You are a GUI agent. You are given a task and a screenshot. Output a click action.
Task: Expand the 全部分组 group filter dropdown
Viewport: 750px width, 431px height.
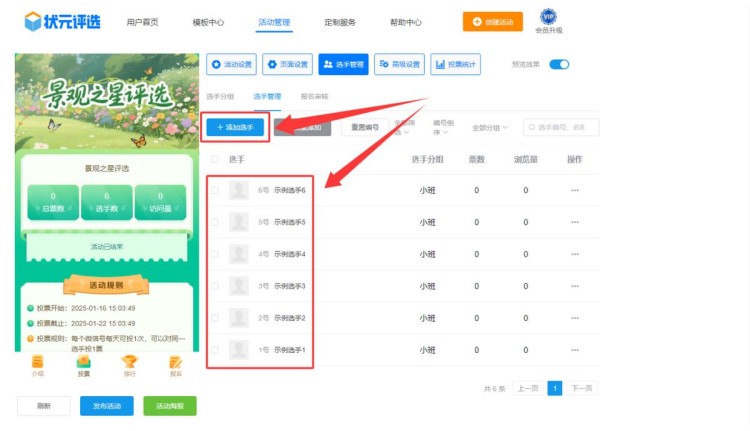(x=490, y=128)
